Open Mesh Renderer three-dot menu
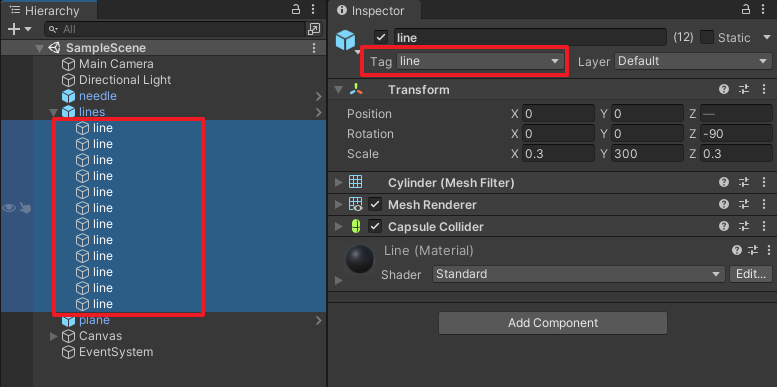Image resolution: width=777 pixels, height=387 pixels. 764,205
